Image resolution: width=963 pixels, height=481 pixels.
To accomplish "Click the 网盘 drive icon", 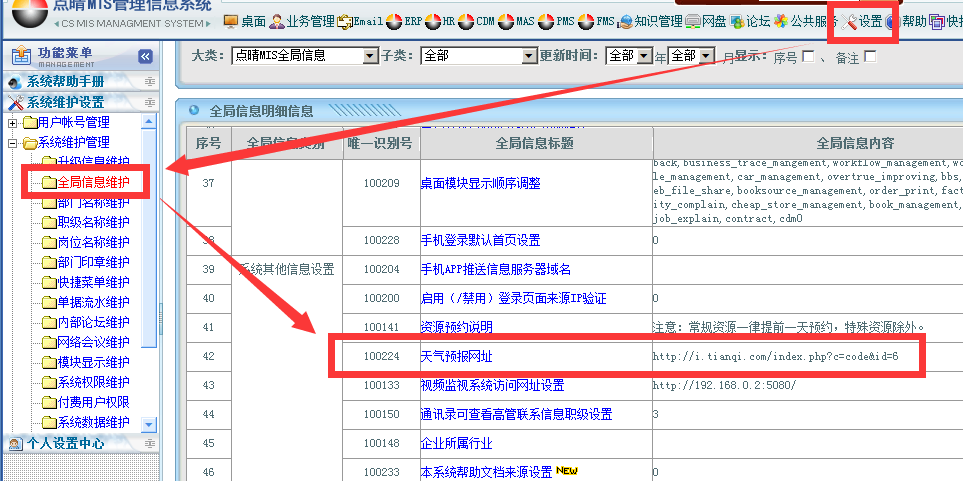I will point(692,21).
